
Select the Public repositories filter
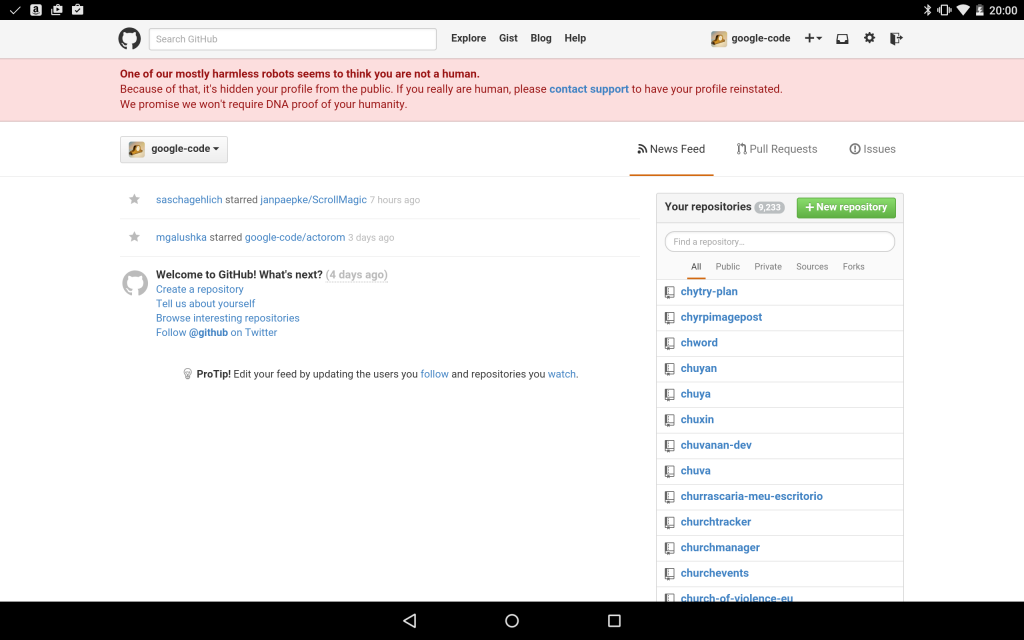pyautogui.click(x=728, y=266)
